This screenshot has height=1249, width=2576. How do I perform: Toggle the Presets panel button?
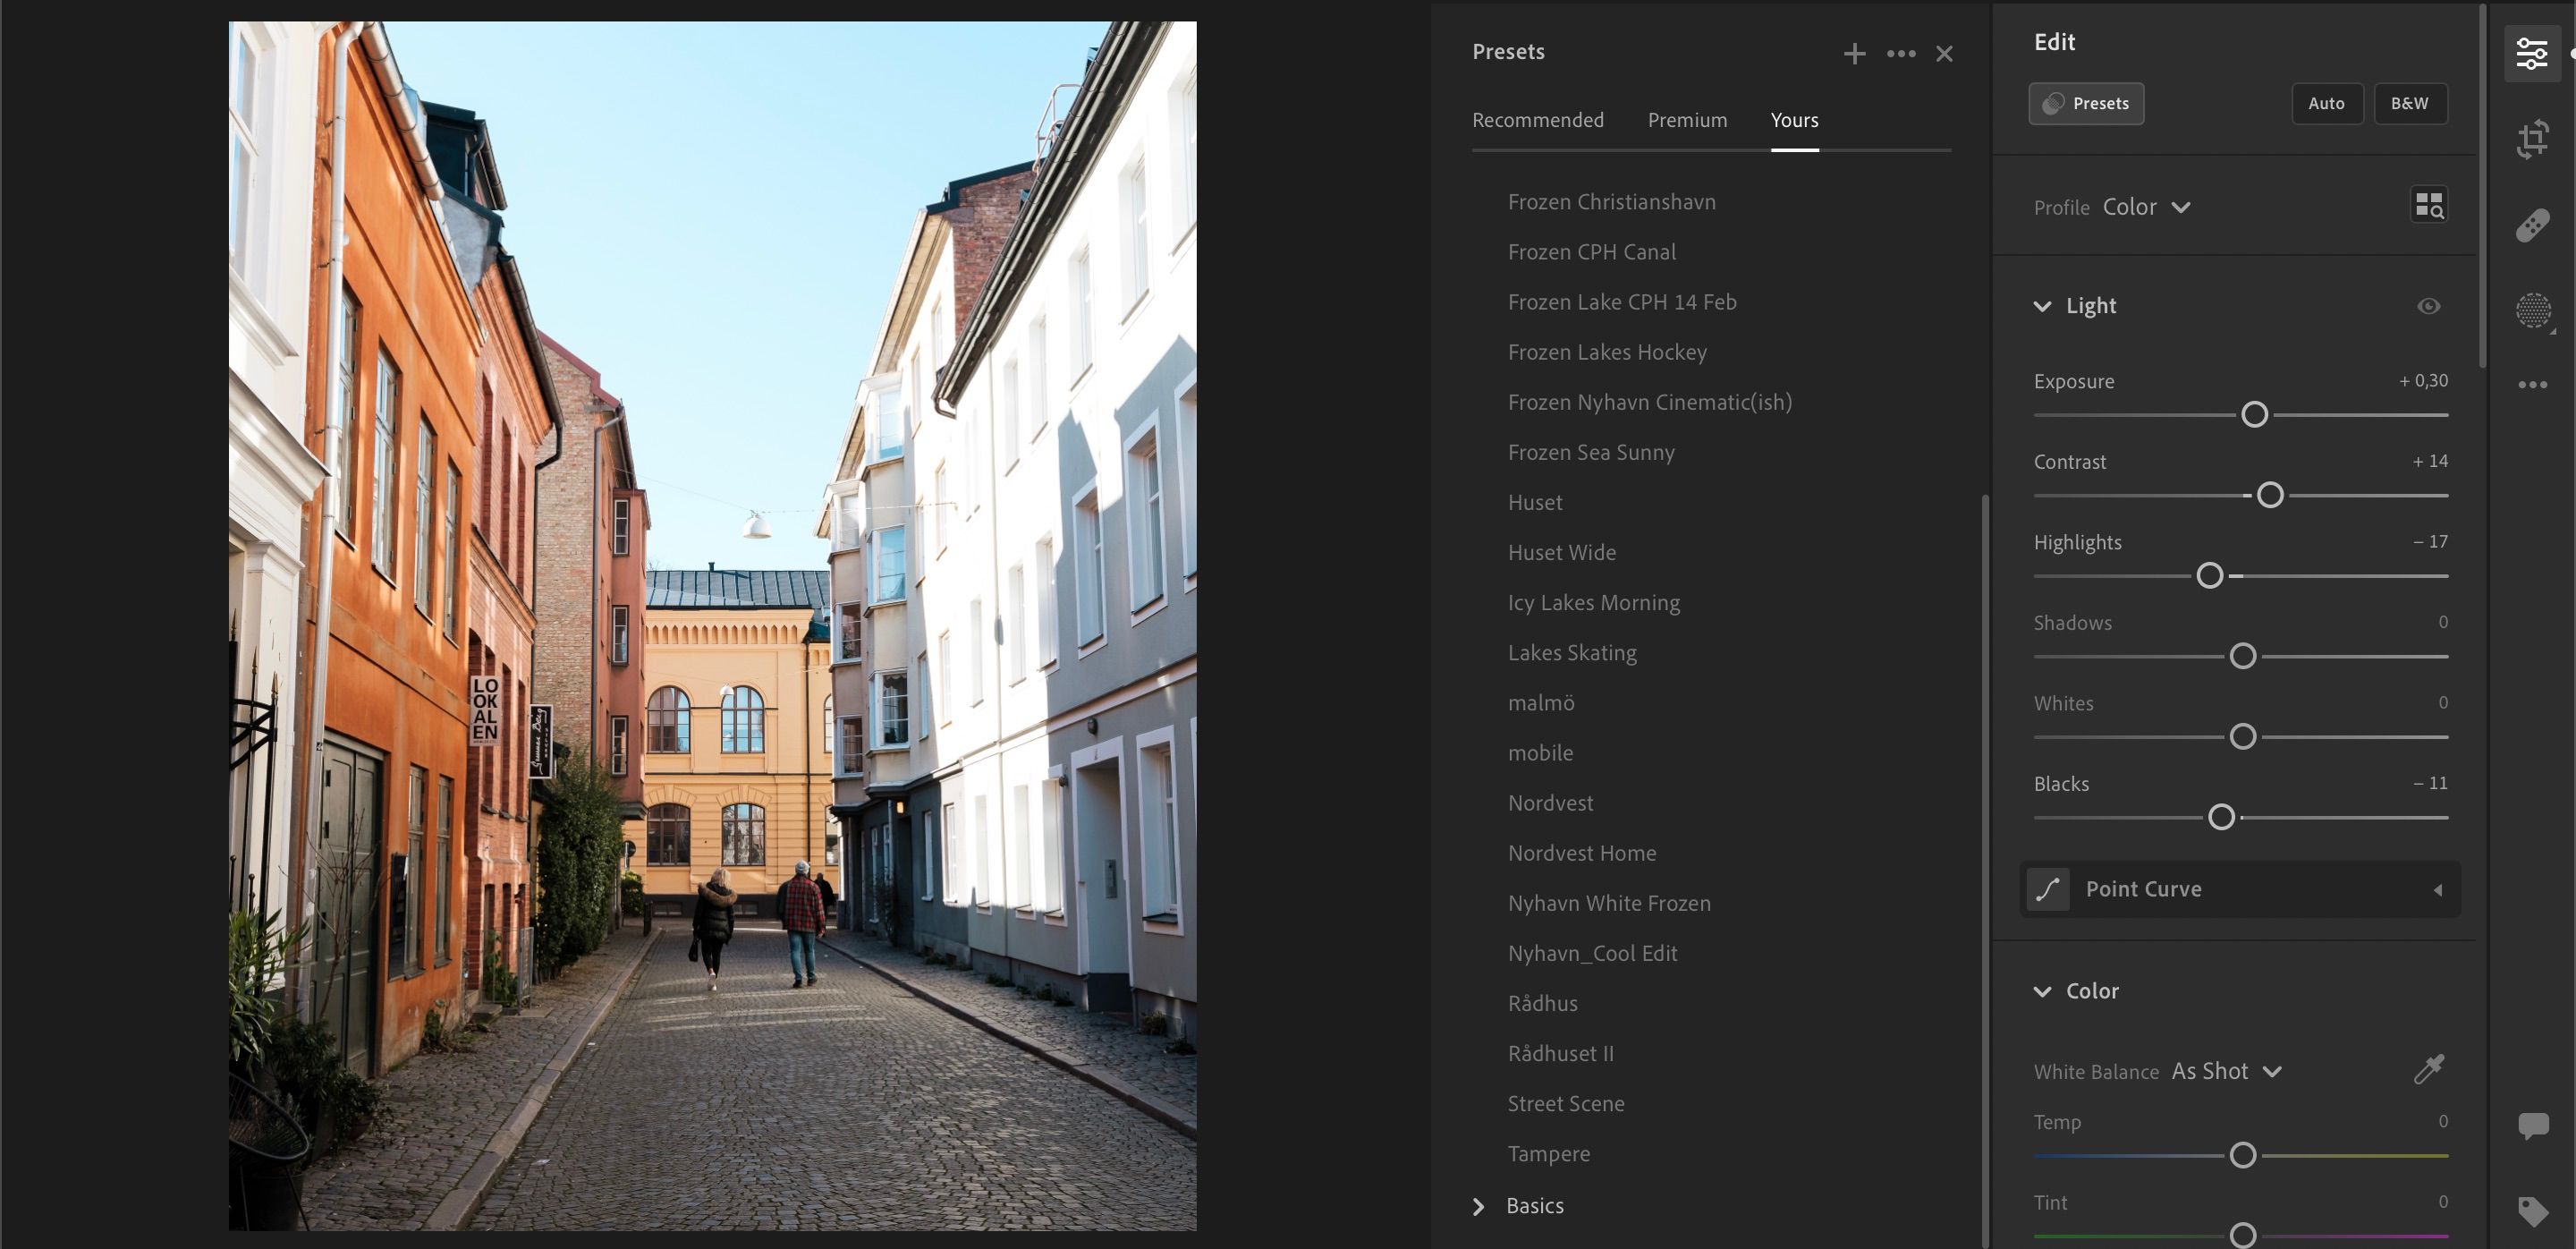(x=2086, y=103)
